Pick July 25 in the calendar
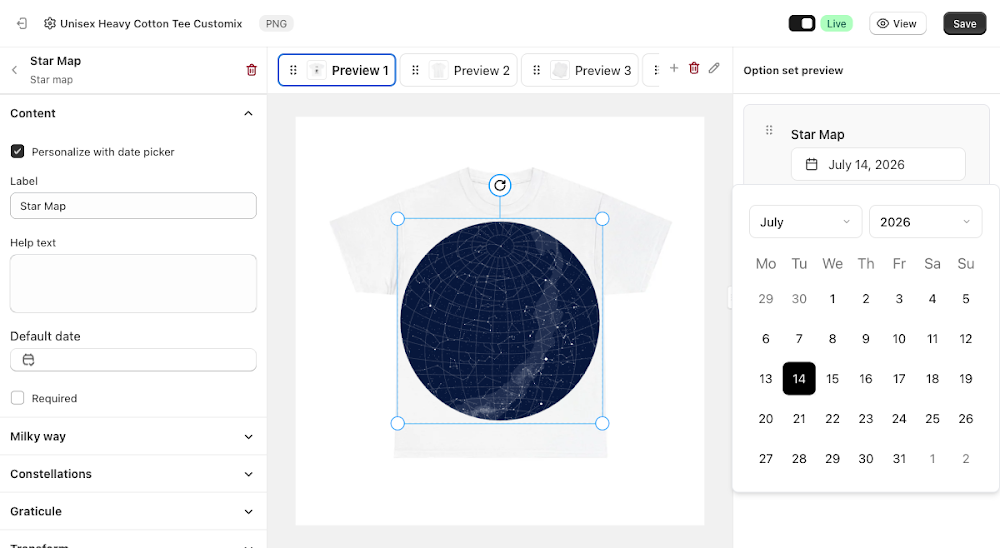The width and height of the screenshot is (1000, 548). click(x=932, y=418)
